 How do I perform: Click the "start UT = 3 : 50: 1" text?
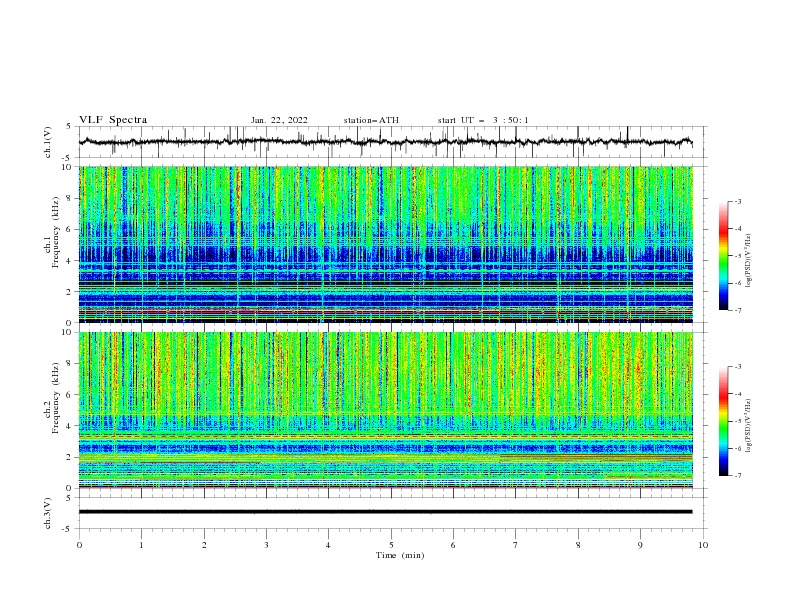[x=483, y=120]
